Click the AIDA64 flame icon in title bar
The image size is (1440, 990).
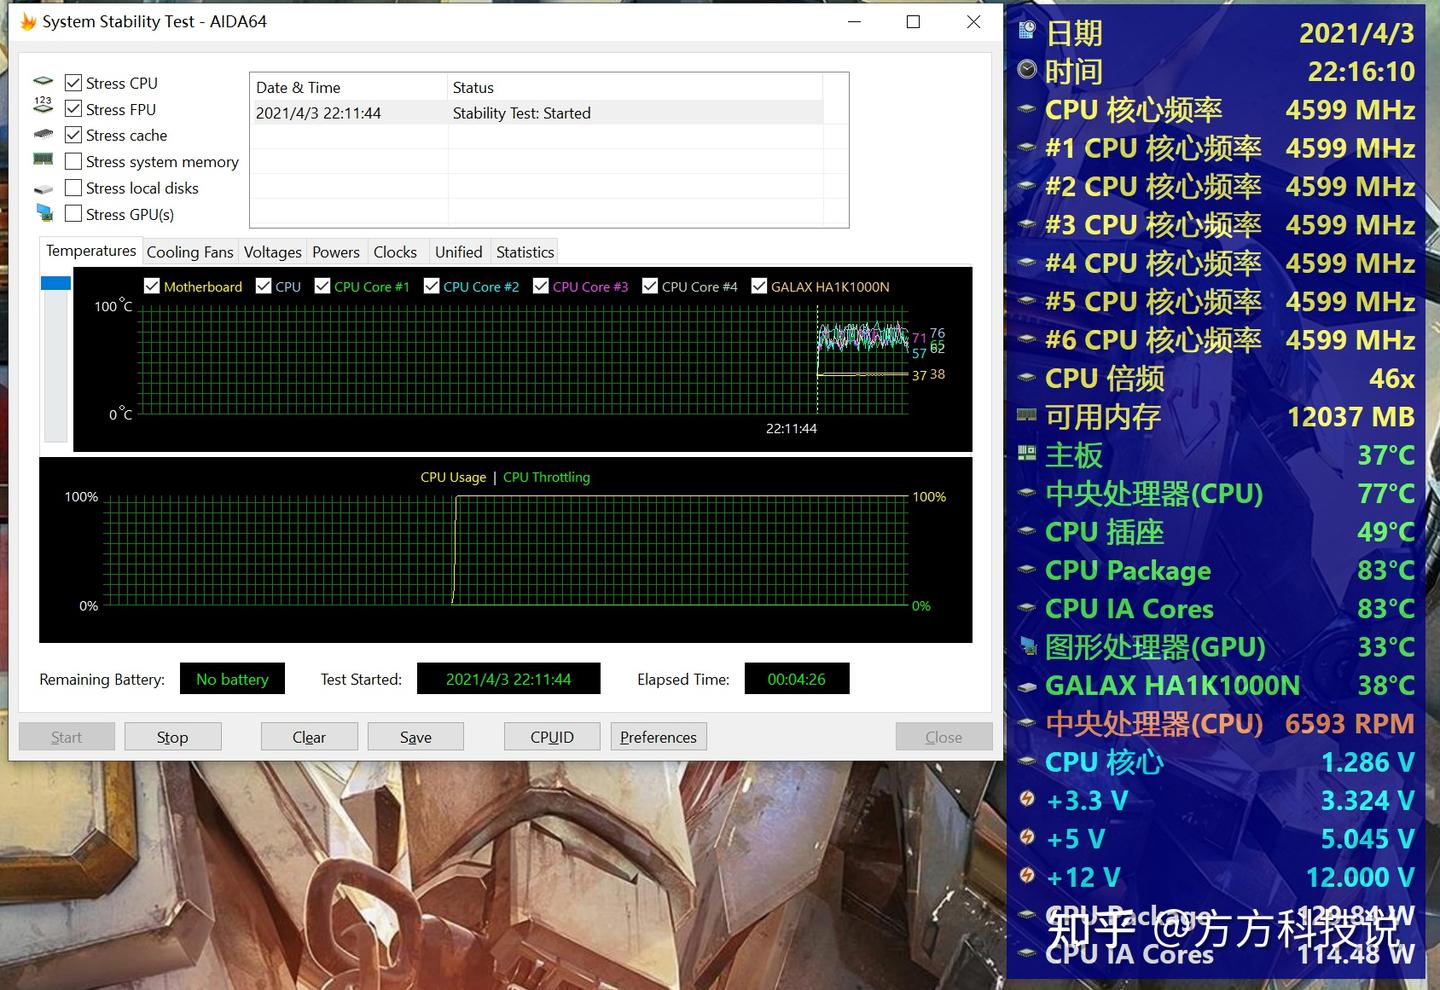(27, 20)
